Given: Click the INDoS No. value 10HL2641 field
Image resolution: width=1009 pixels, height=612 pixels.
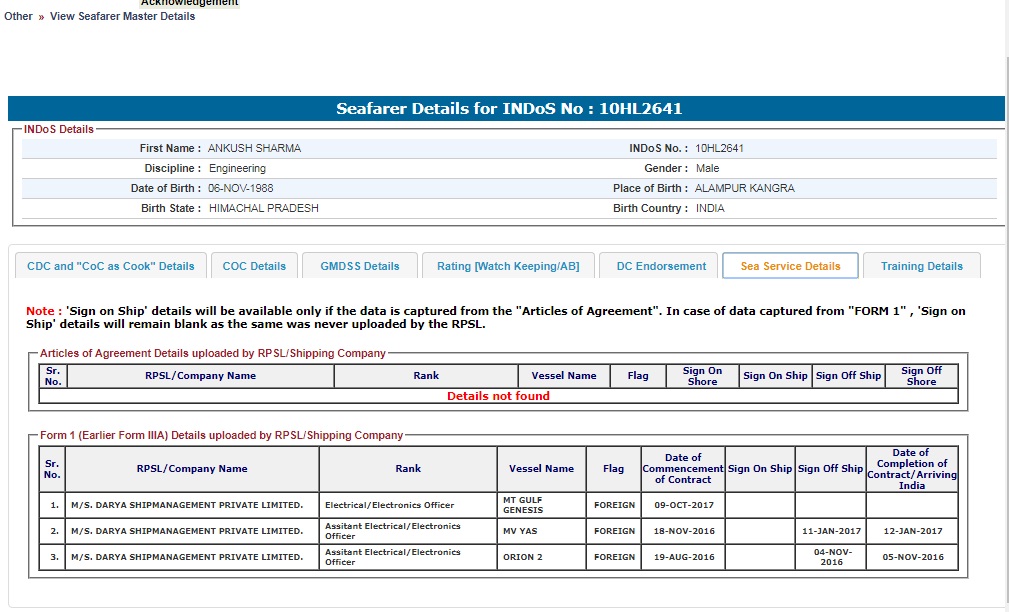Looking at the screenshot, I should pos(719,148).
